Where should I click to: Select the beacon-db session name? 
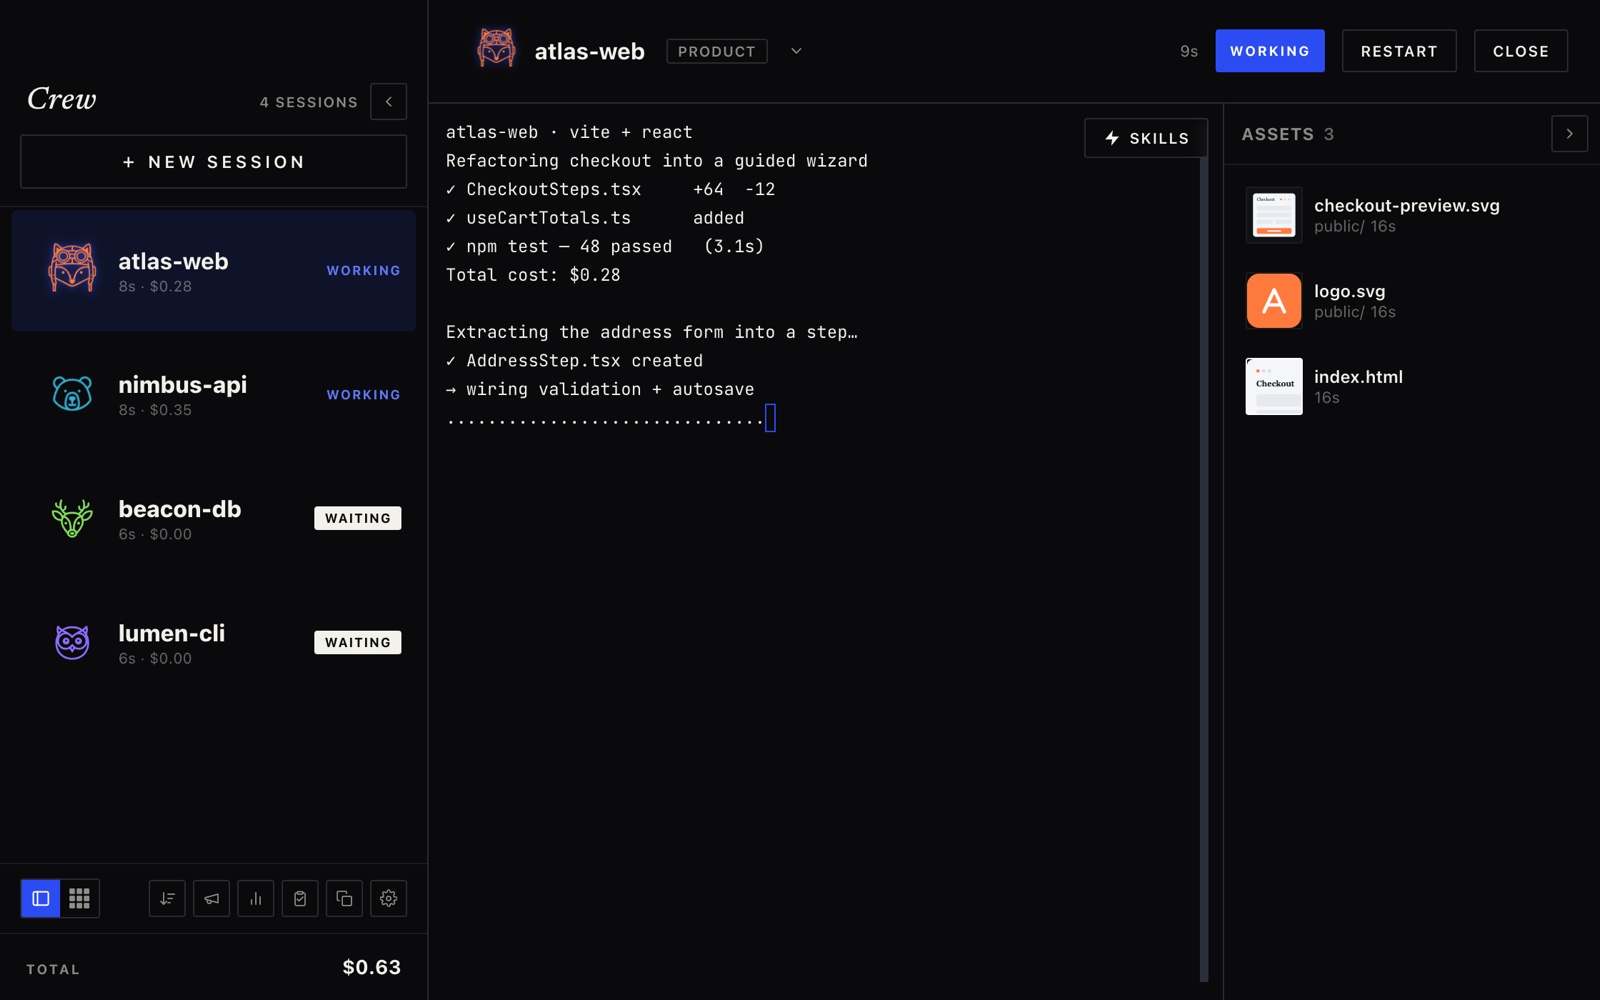point(180,509)
